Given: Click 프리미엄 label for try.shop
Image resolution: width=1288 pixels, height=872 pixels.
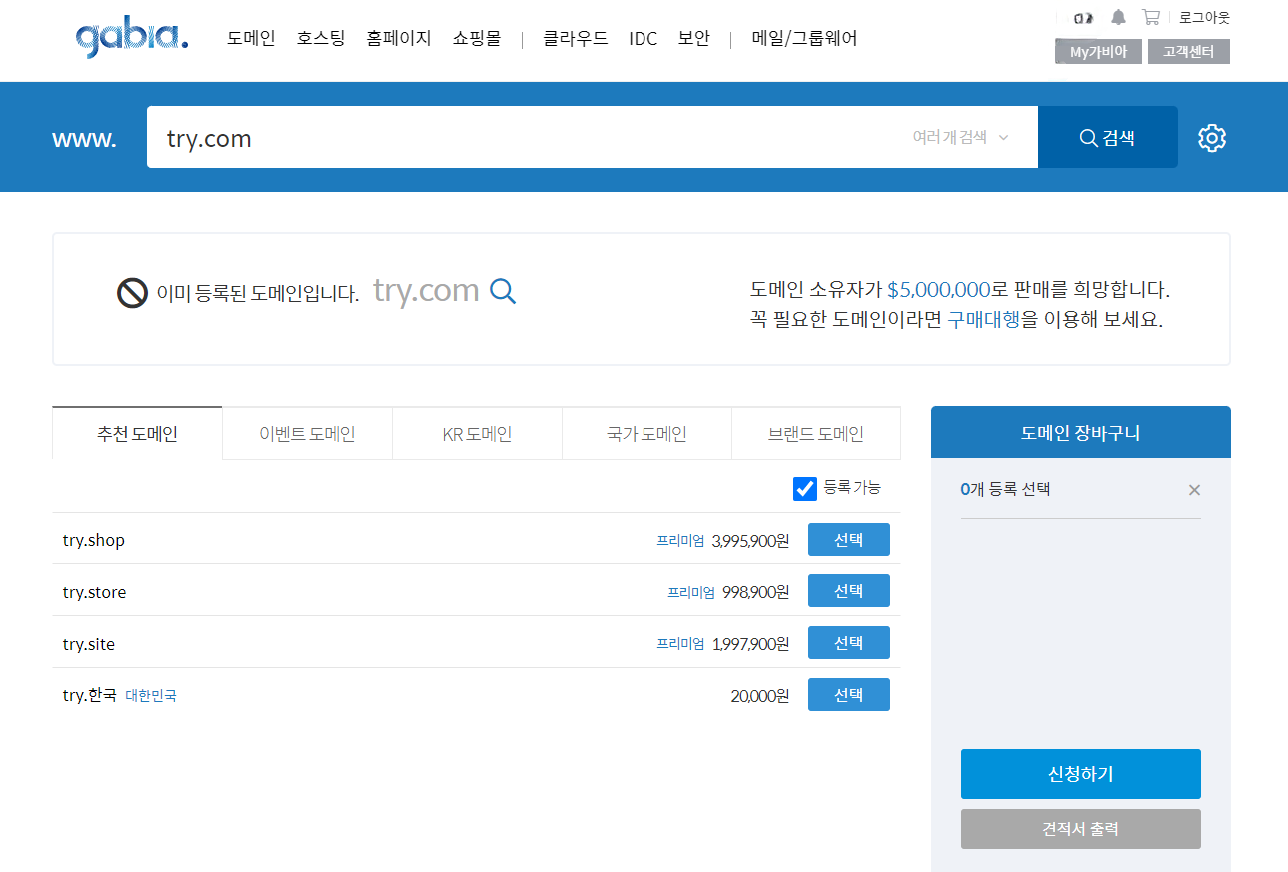Looking at the screenshot, I should 680,541.
